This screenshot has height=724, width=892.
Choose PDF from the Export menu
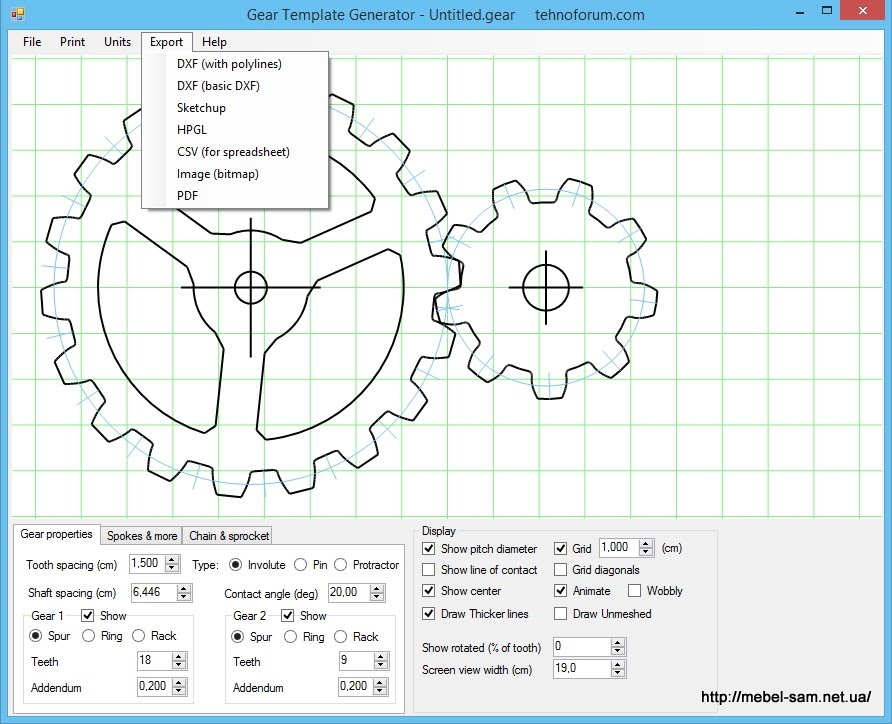[x=188, y=196]
